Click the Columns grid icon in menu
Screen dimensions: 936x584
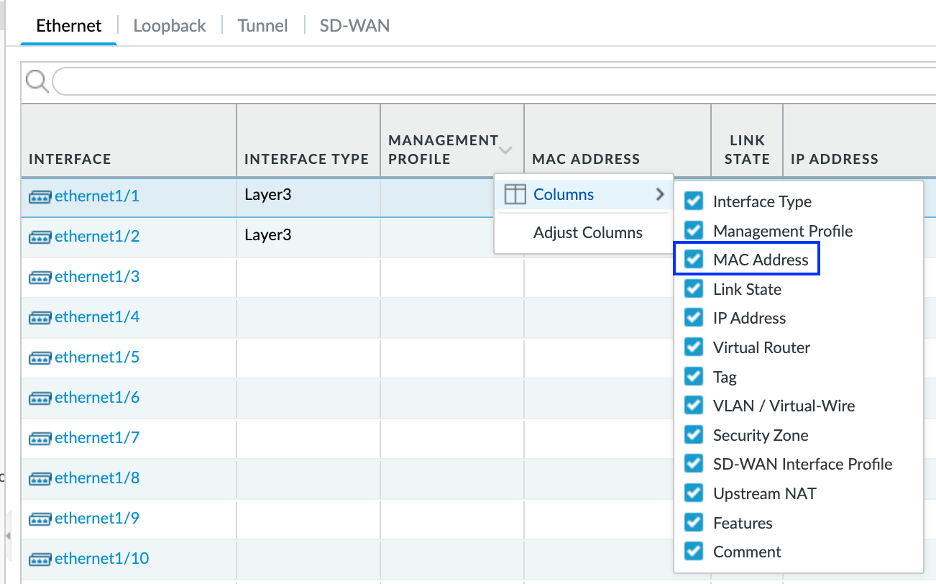pyautogui.click(x=514, y=195)
